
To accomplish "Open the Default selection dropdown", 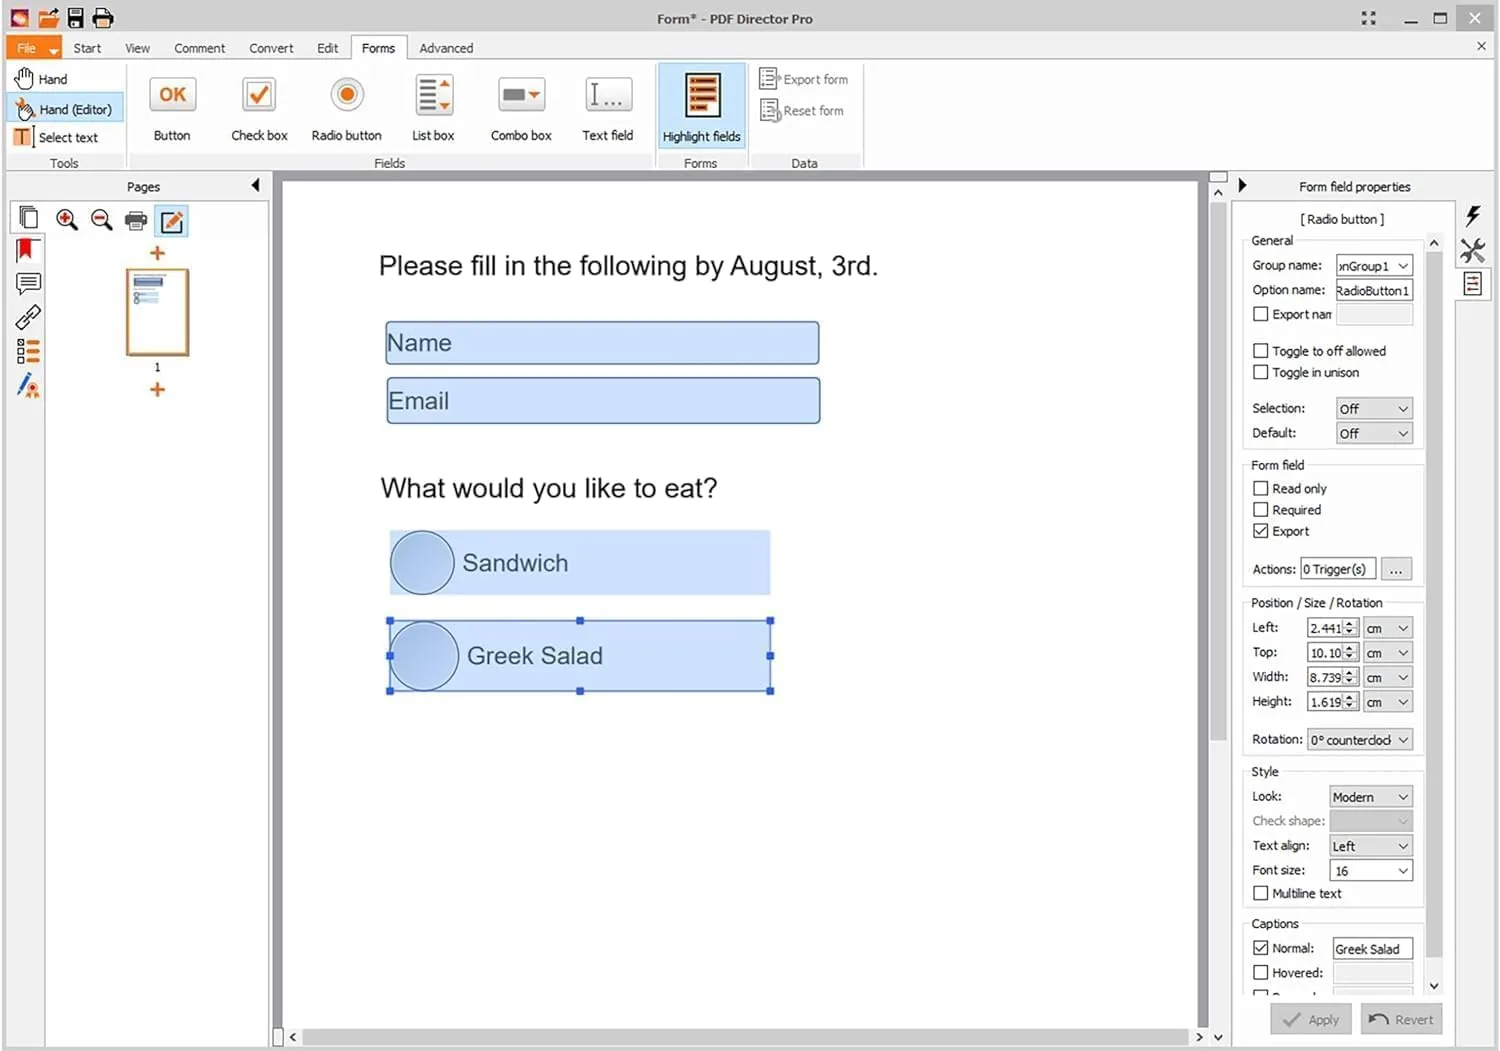I will click(x=1401, y=433).
